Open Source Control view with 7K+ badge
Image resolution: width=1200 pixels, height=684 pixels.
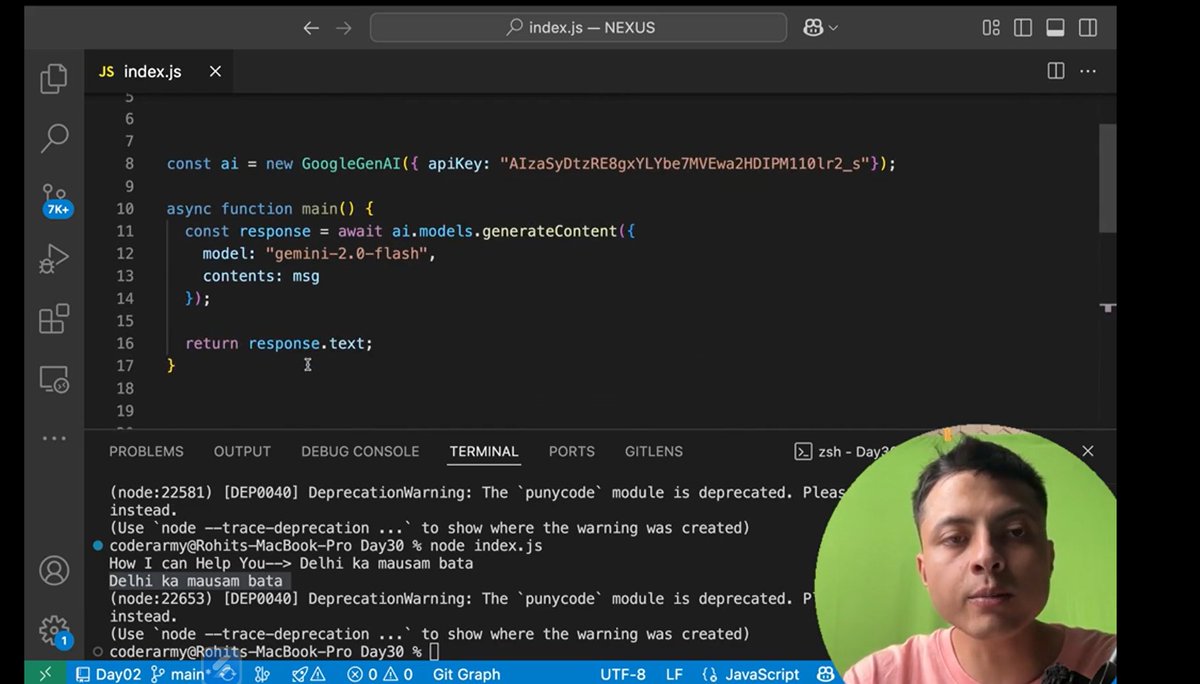pyautogui.click(x=54, y=199)
